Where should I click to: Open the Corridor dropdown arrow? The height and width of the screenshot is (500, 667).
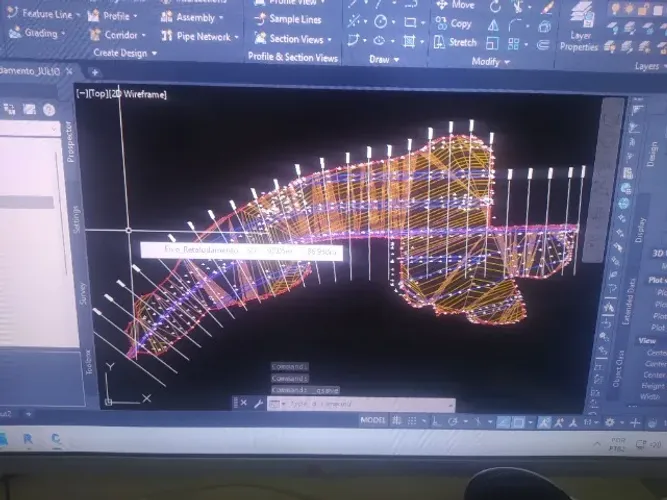tap(143, 35)
